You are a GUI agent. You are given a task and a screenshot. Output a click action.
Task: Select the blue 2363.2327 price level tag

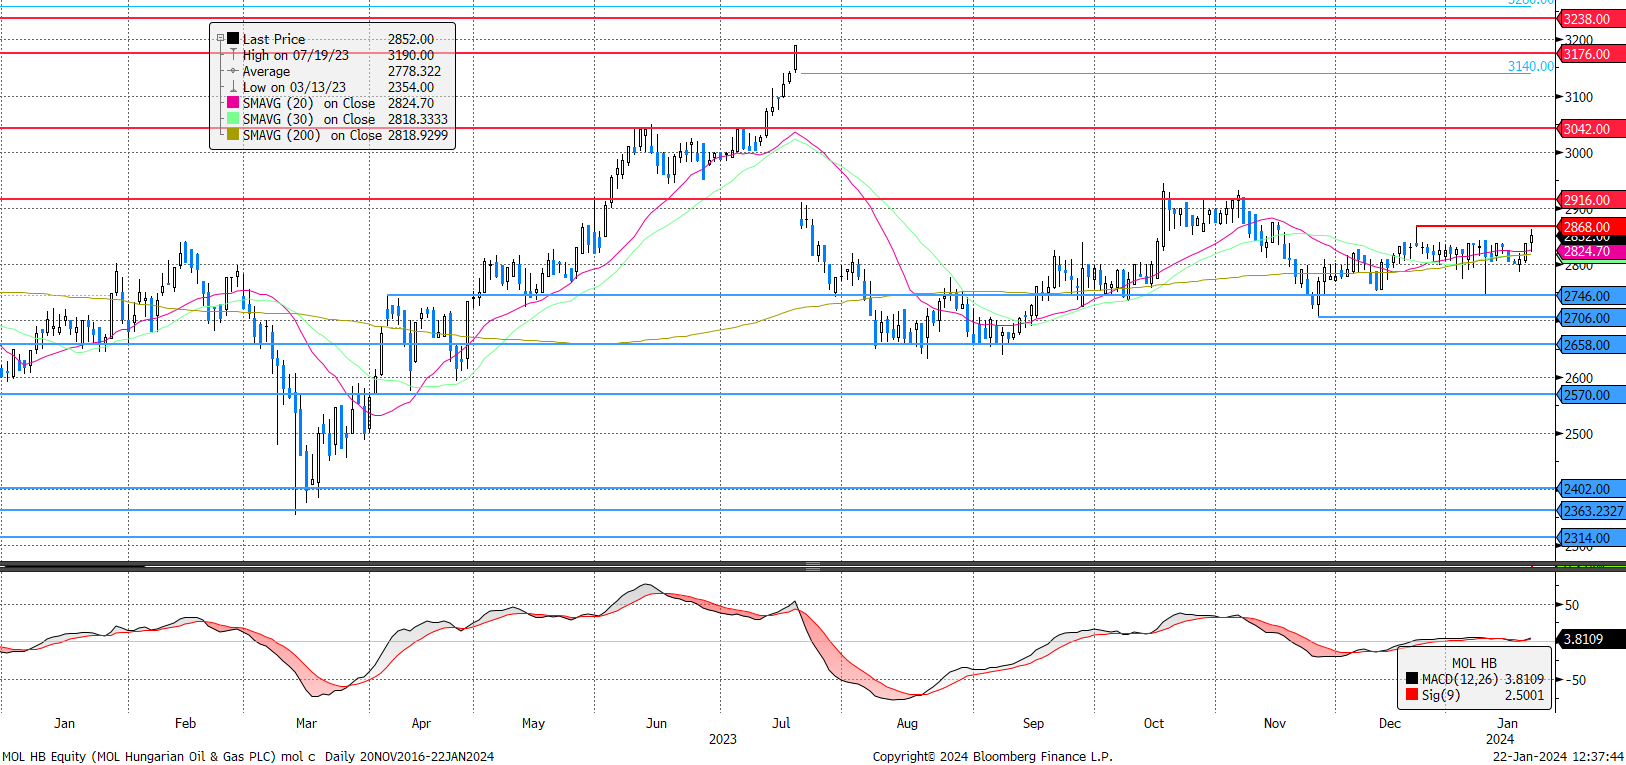[x=1592, y=511]
